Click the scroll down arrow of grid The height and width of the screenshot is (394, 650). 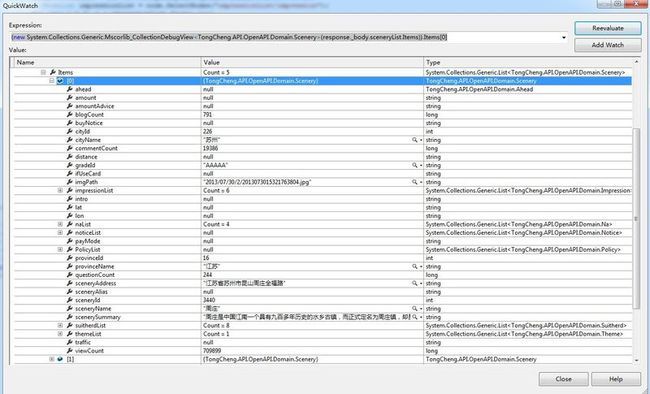636,360
